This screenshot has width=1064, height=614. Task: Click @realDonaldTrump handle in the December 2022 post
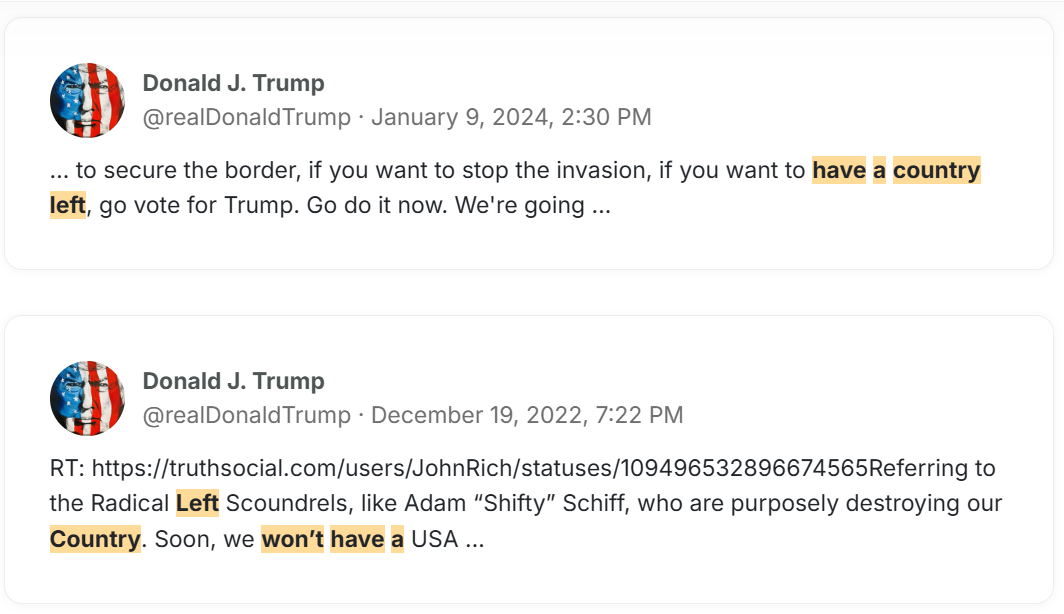point(247,415)
